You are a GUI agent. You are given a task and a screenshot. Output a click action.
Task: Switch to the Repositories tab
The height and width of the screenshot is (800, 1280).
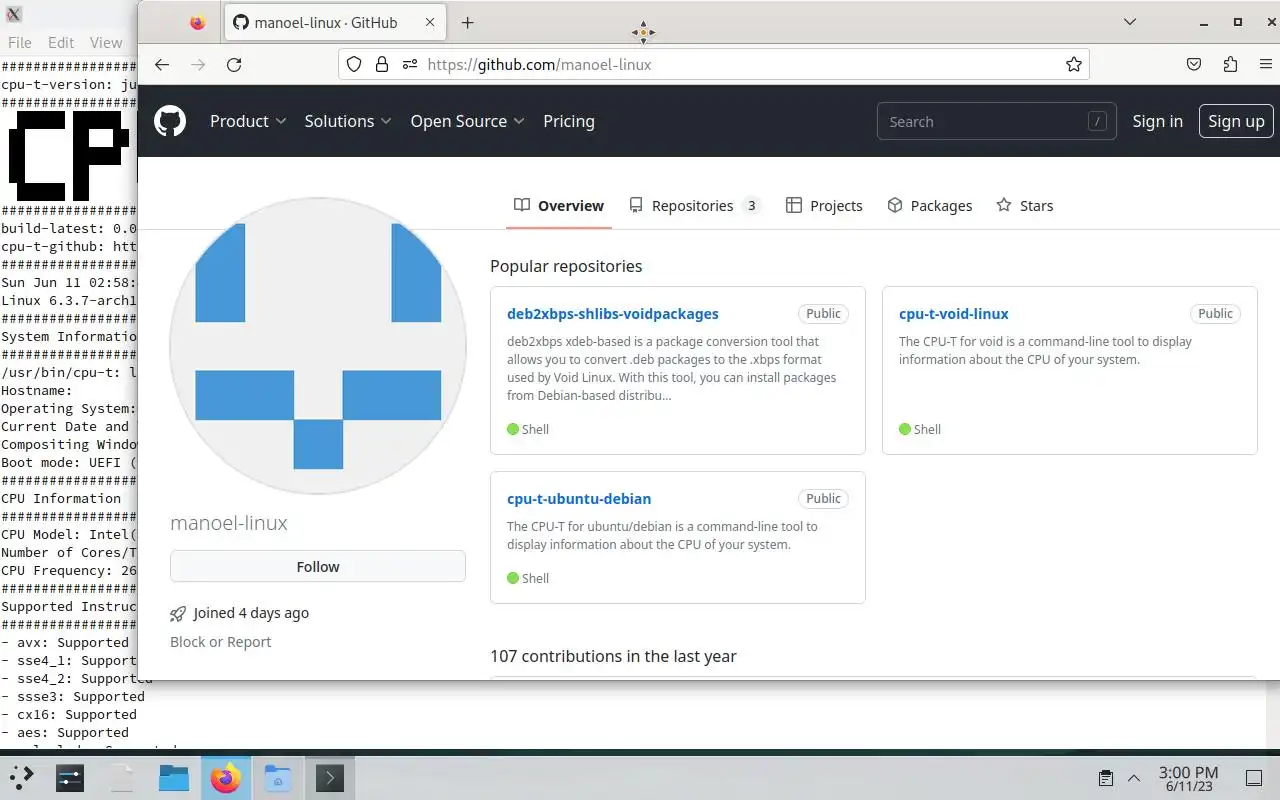click(695, 205)
